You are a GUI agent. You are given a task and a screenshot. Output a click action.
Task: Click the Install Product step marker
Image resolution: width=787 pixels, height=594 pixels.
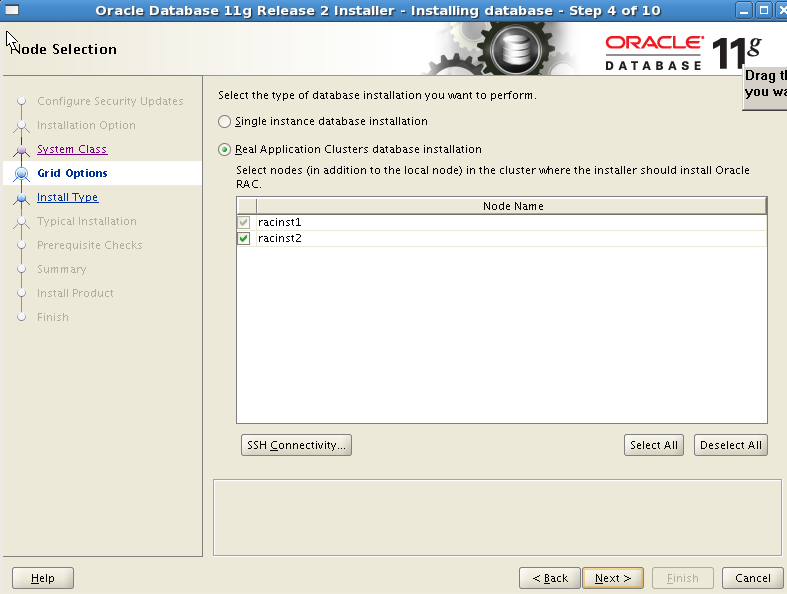pos(21,293)
